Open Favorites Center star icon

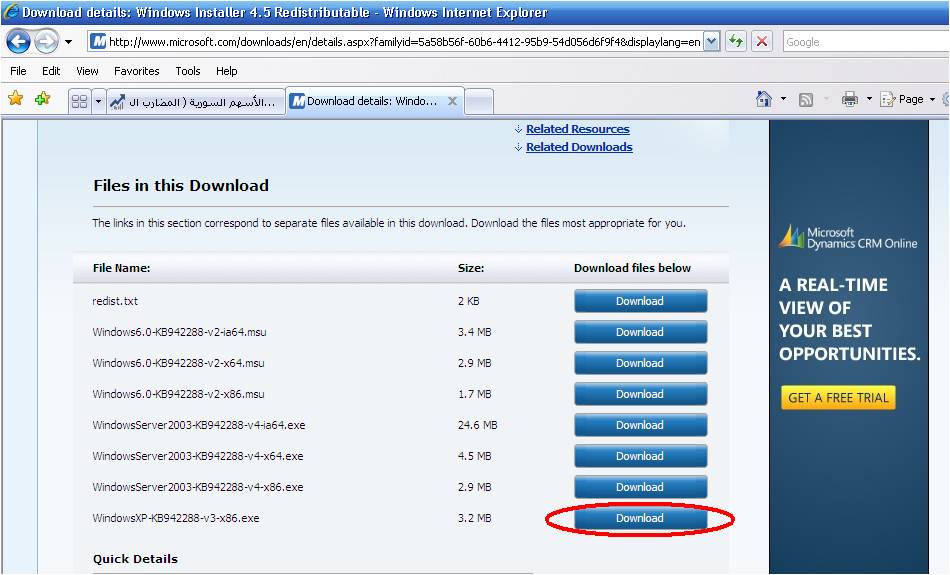pos(16,98)
